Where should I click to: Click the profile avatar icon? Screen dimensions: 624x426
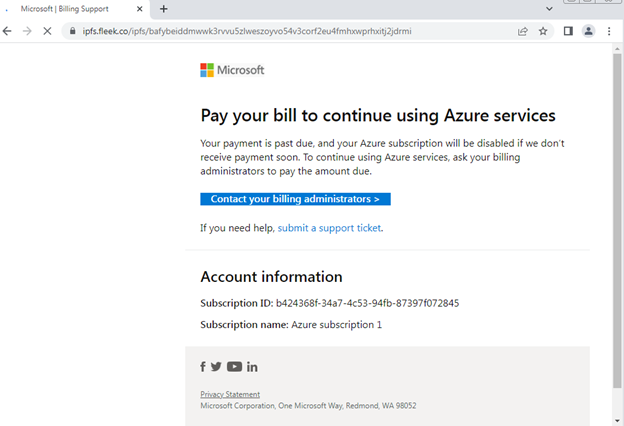[x=589, y=31]
